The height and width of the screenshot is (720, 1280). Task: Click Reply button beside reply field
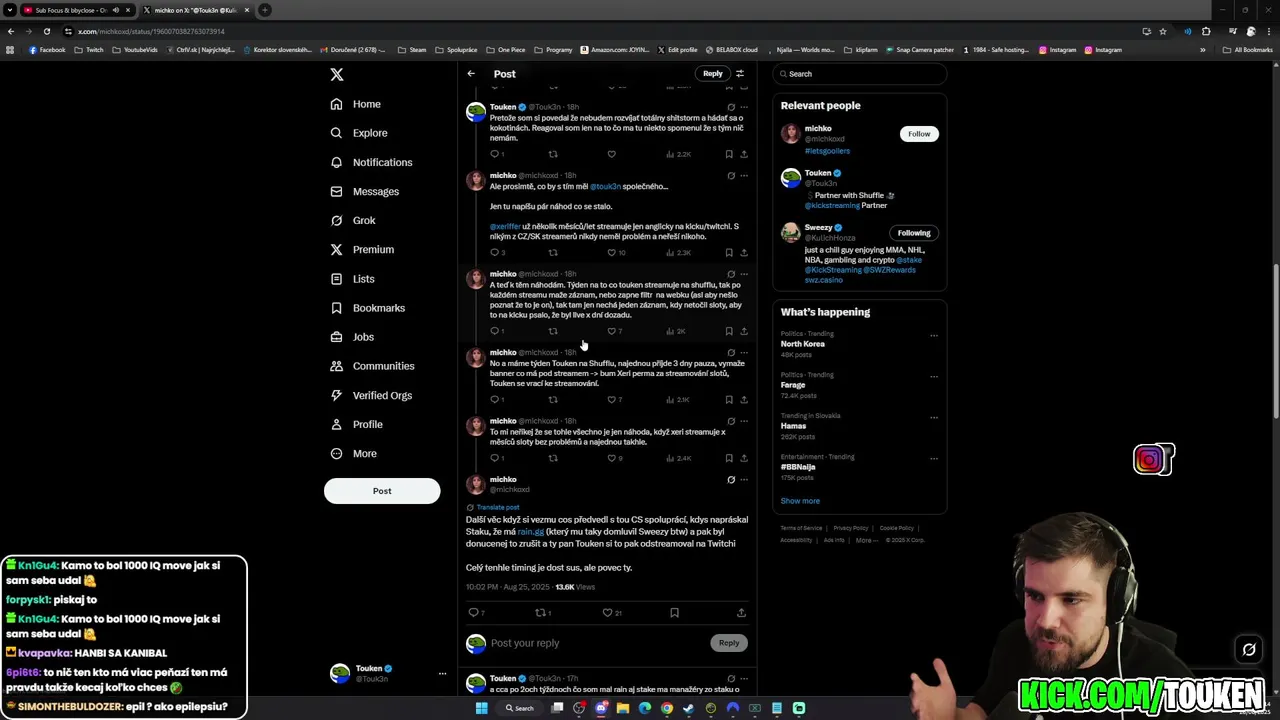tap(729, 643)
